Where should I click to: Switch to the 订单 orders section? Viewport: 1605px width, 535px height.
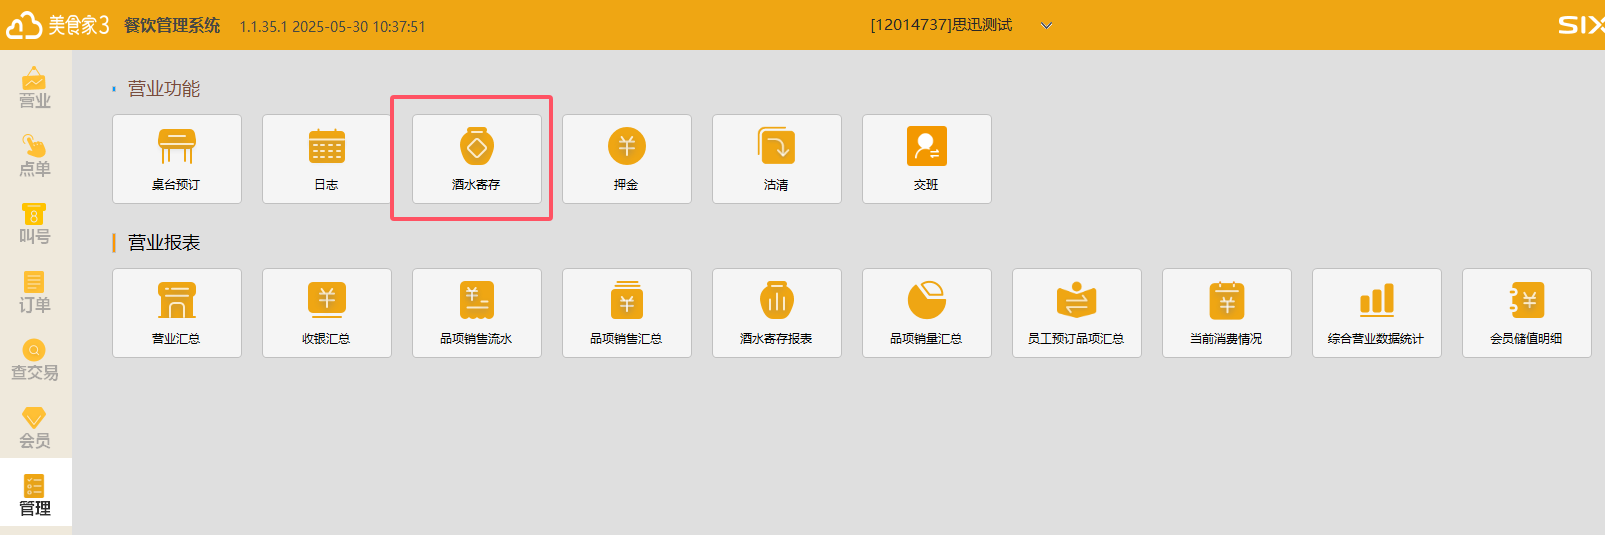coord(35,290)
